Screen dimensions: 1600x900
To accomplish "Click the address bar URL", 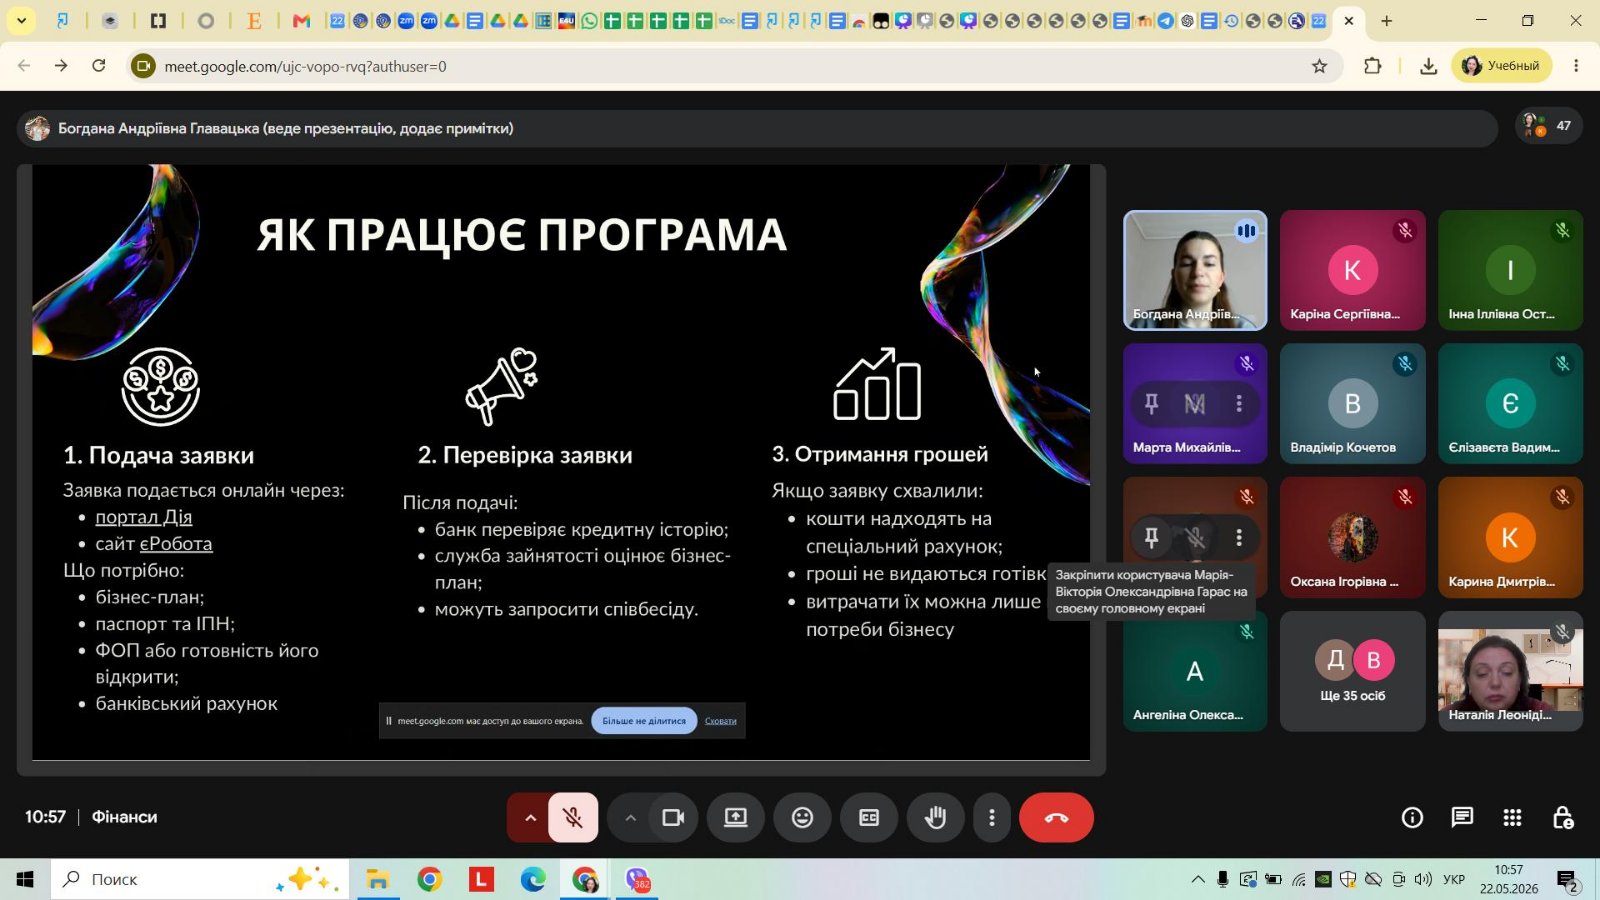I will (305, 66).
